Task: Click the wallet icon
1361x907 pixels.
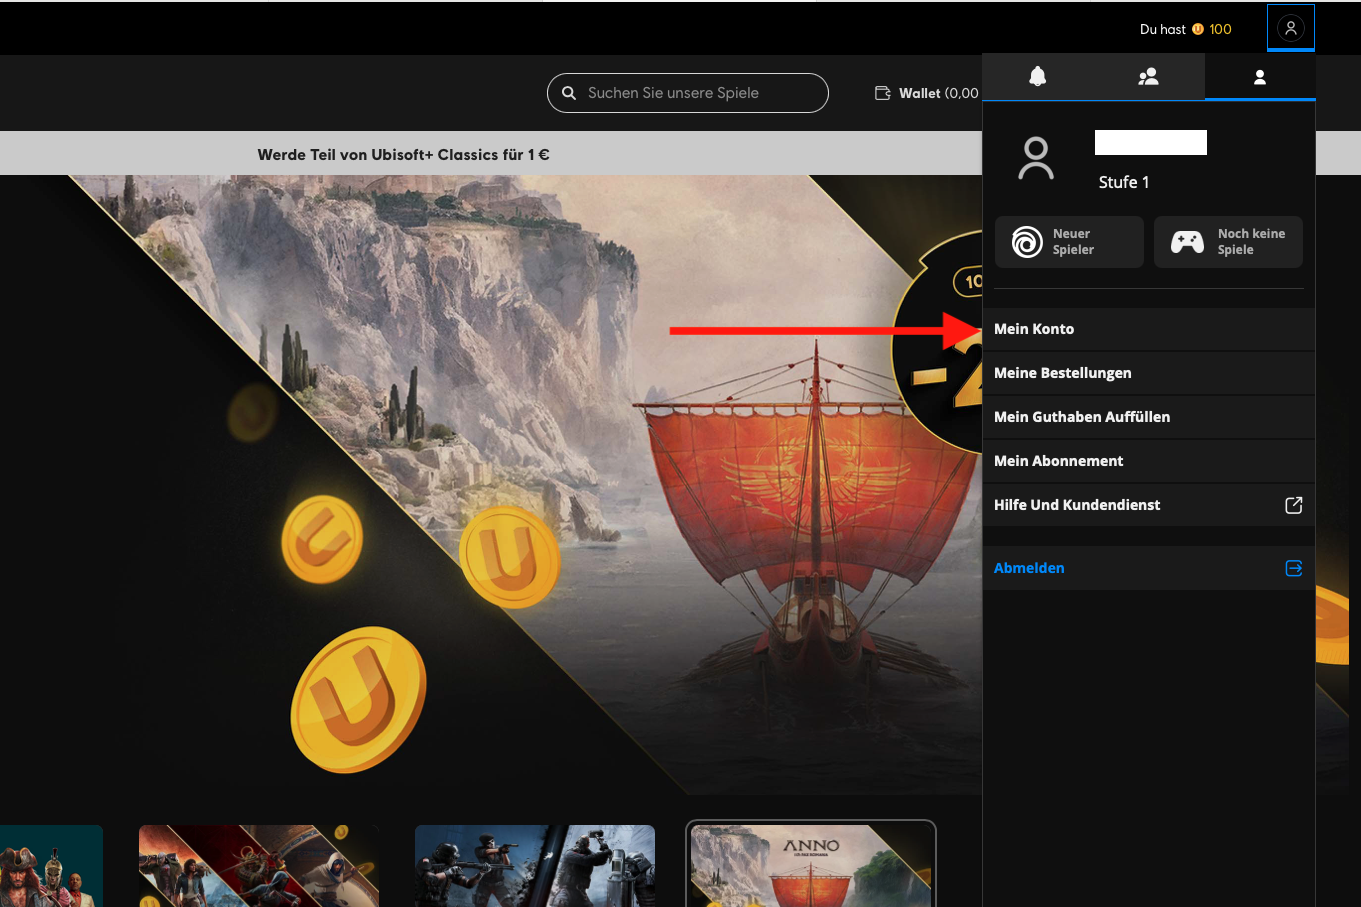Action: point(883,93)
